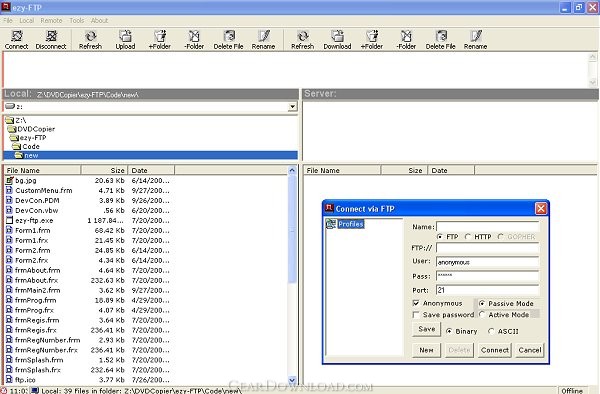The image size is (600, 394).
Task: Focus the Port input field
Action: point(488,290)
